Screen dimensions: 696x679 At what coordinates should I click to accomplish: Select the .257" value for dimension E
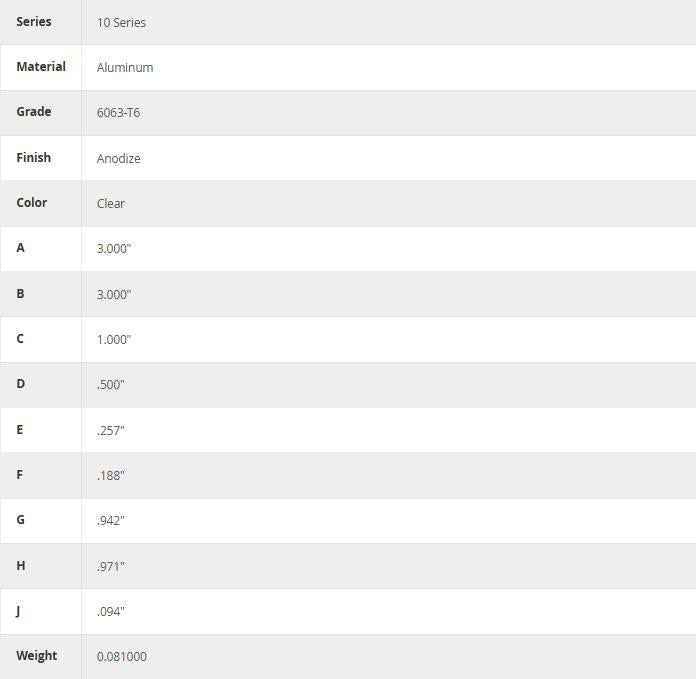[x=111, y=430]
